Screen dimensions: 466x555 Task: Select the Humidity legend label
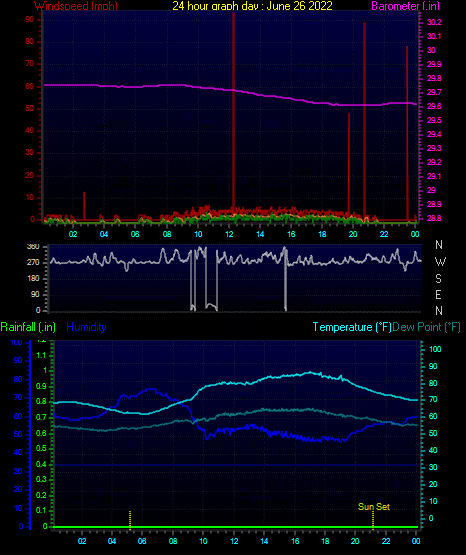(86, 327)
